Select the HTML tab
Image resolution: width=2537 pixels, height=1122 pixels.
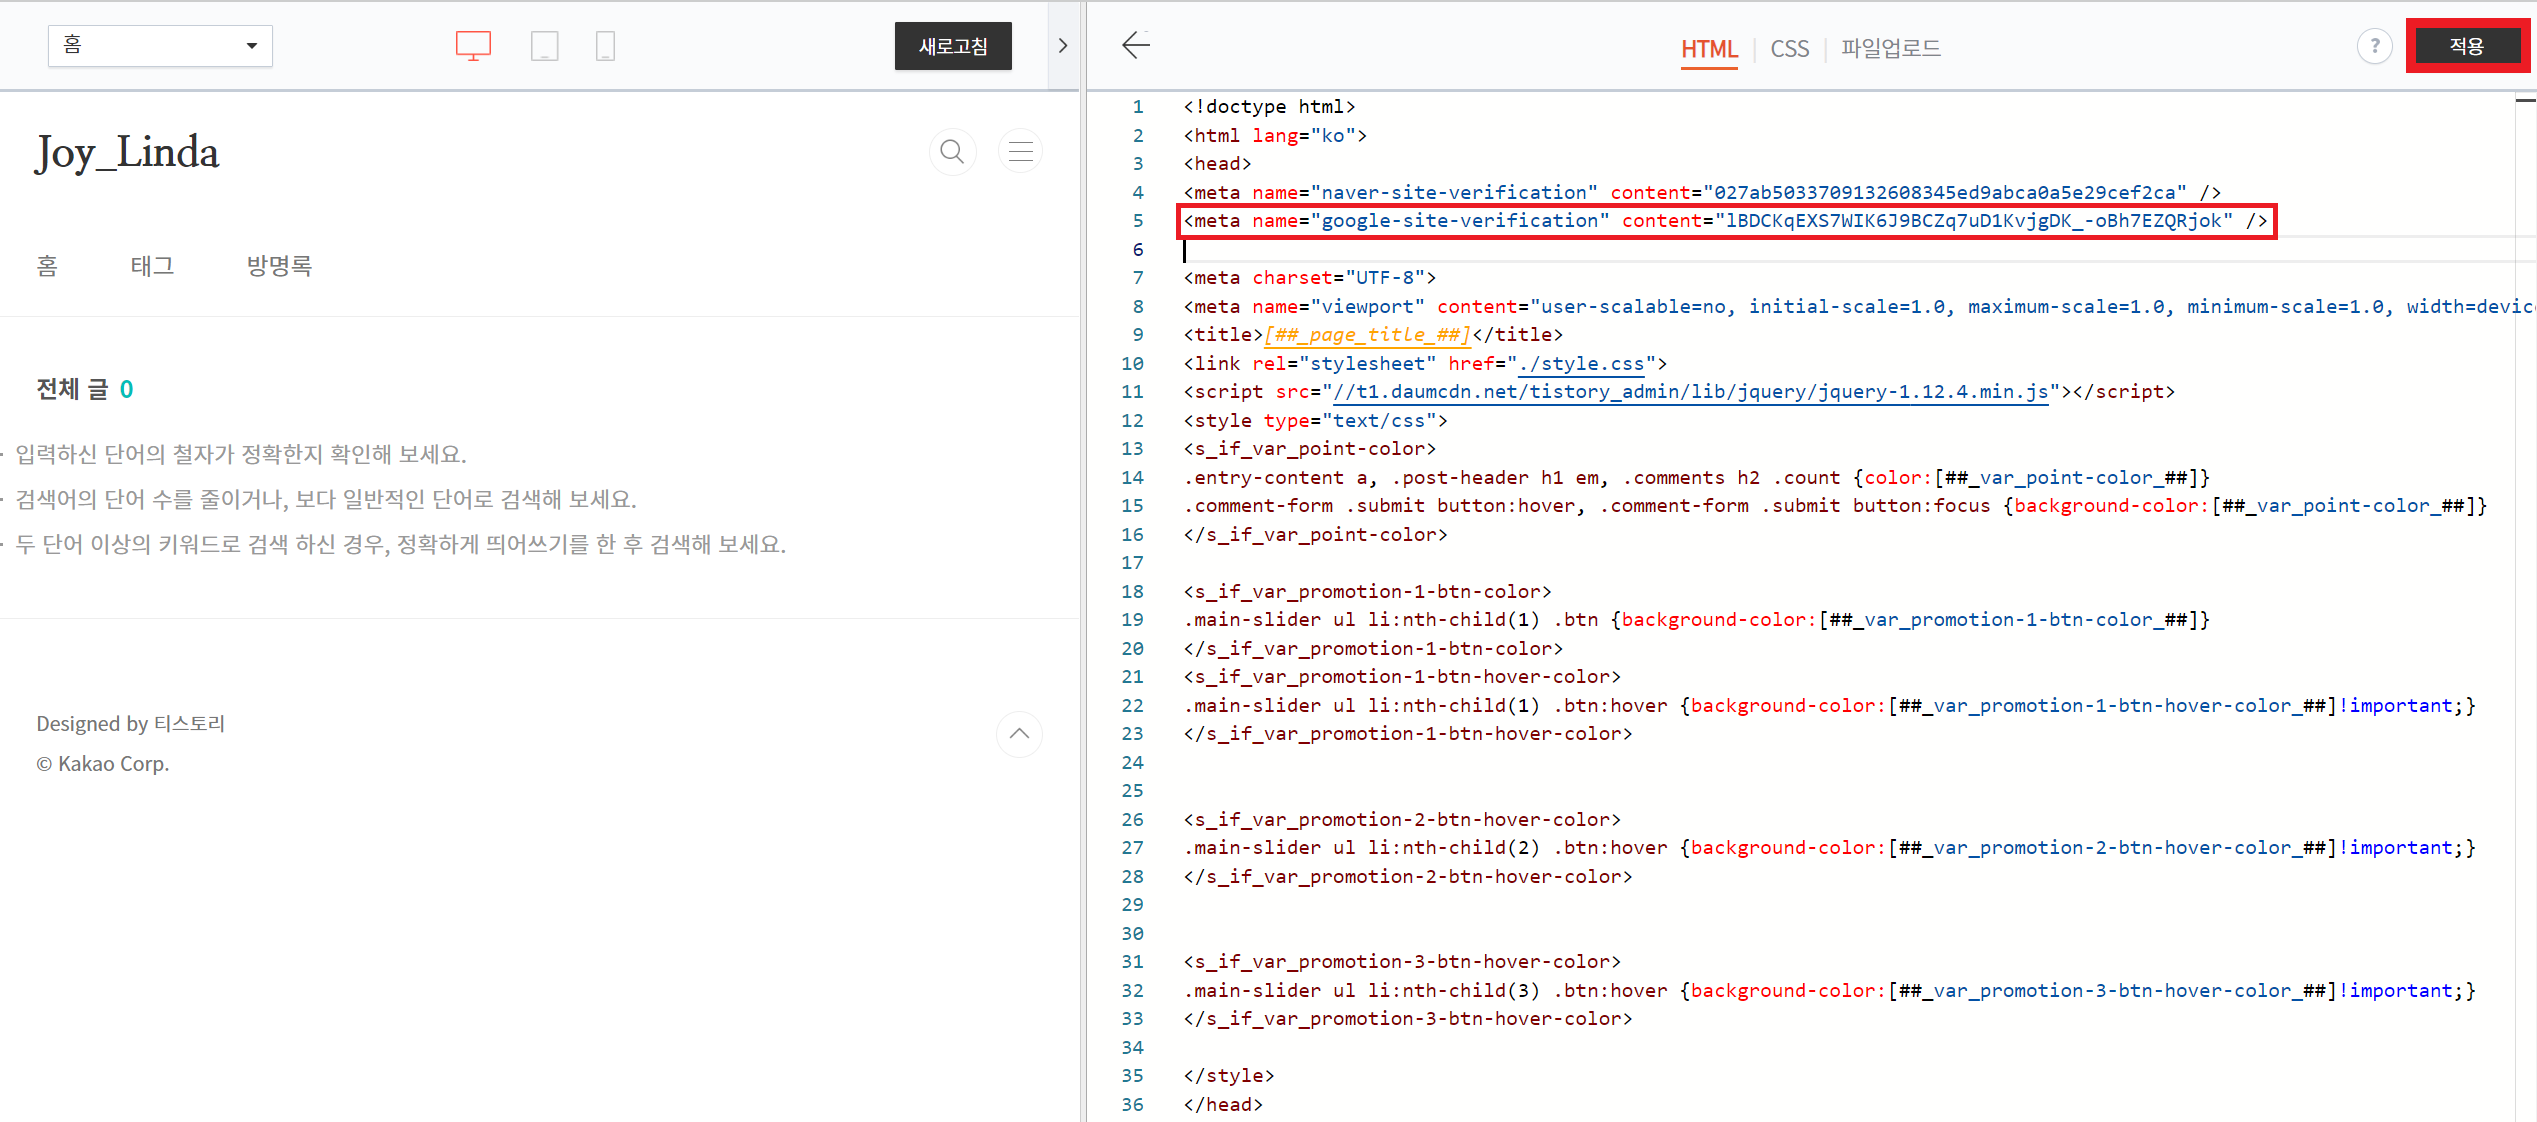(1709, 48)
